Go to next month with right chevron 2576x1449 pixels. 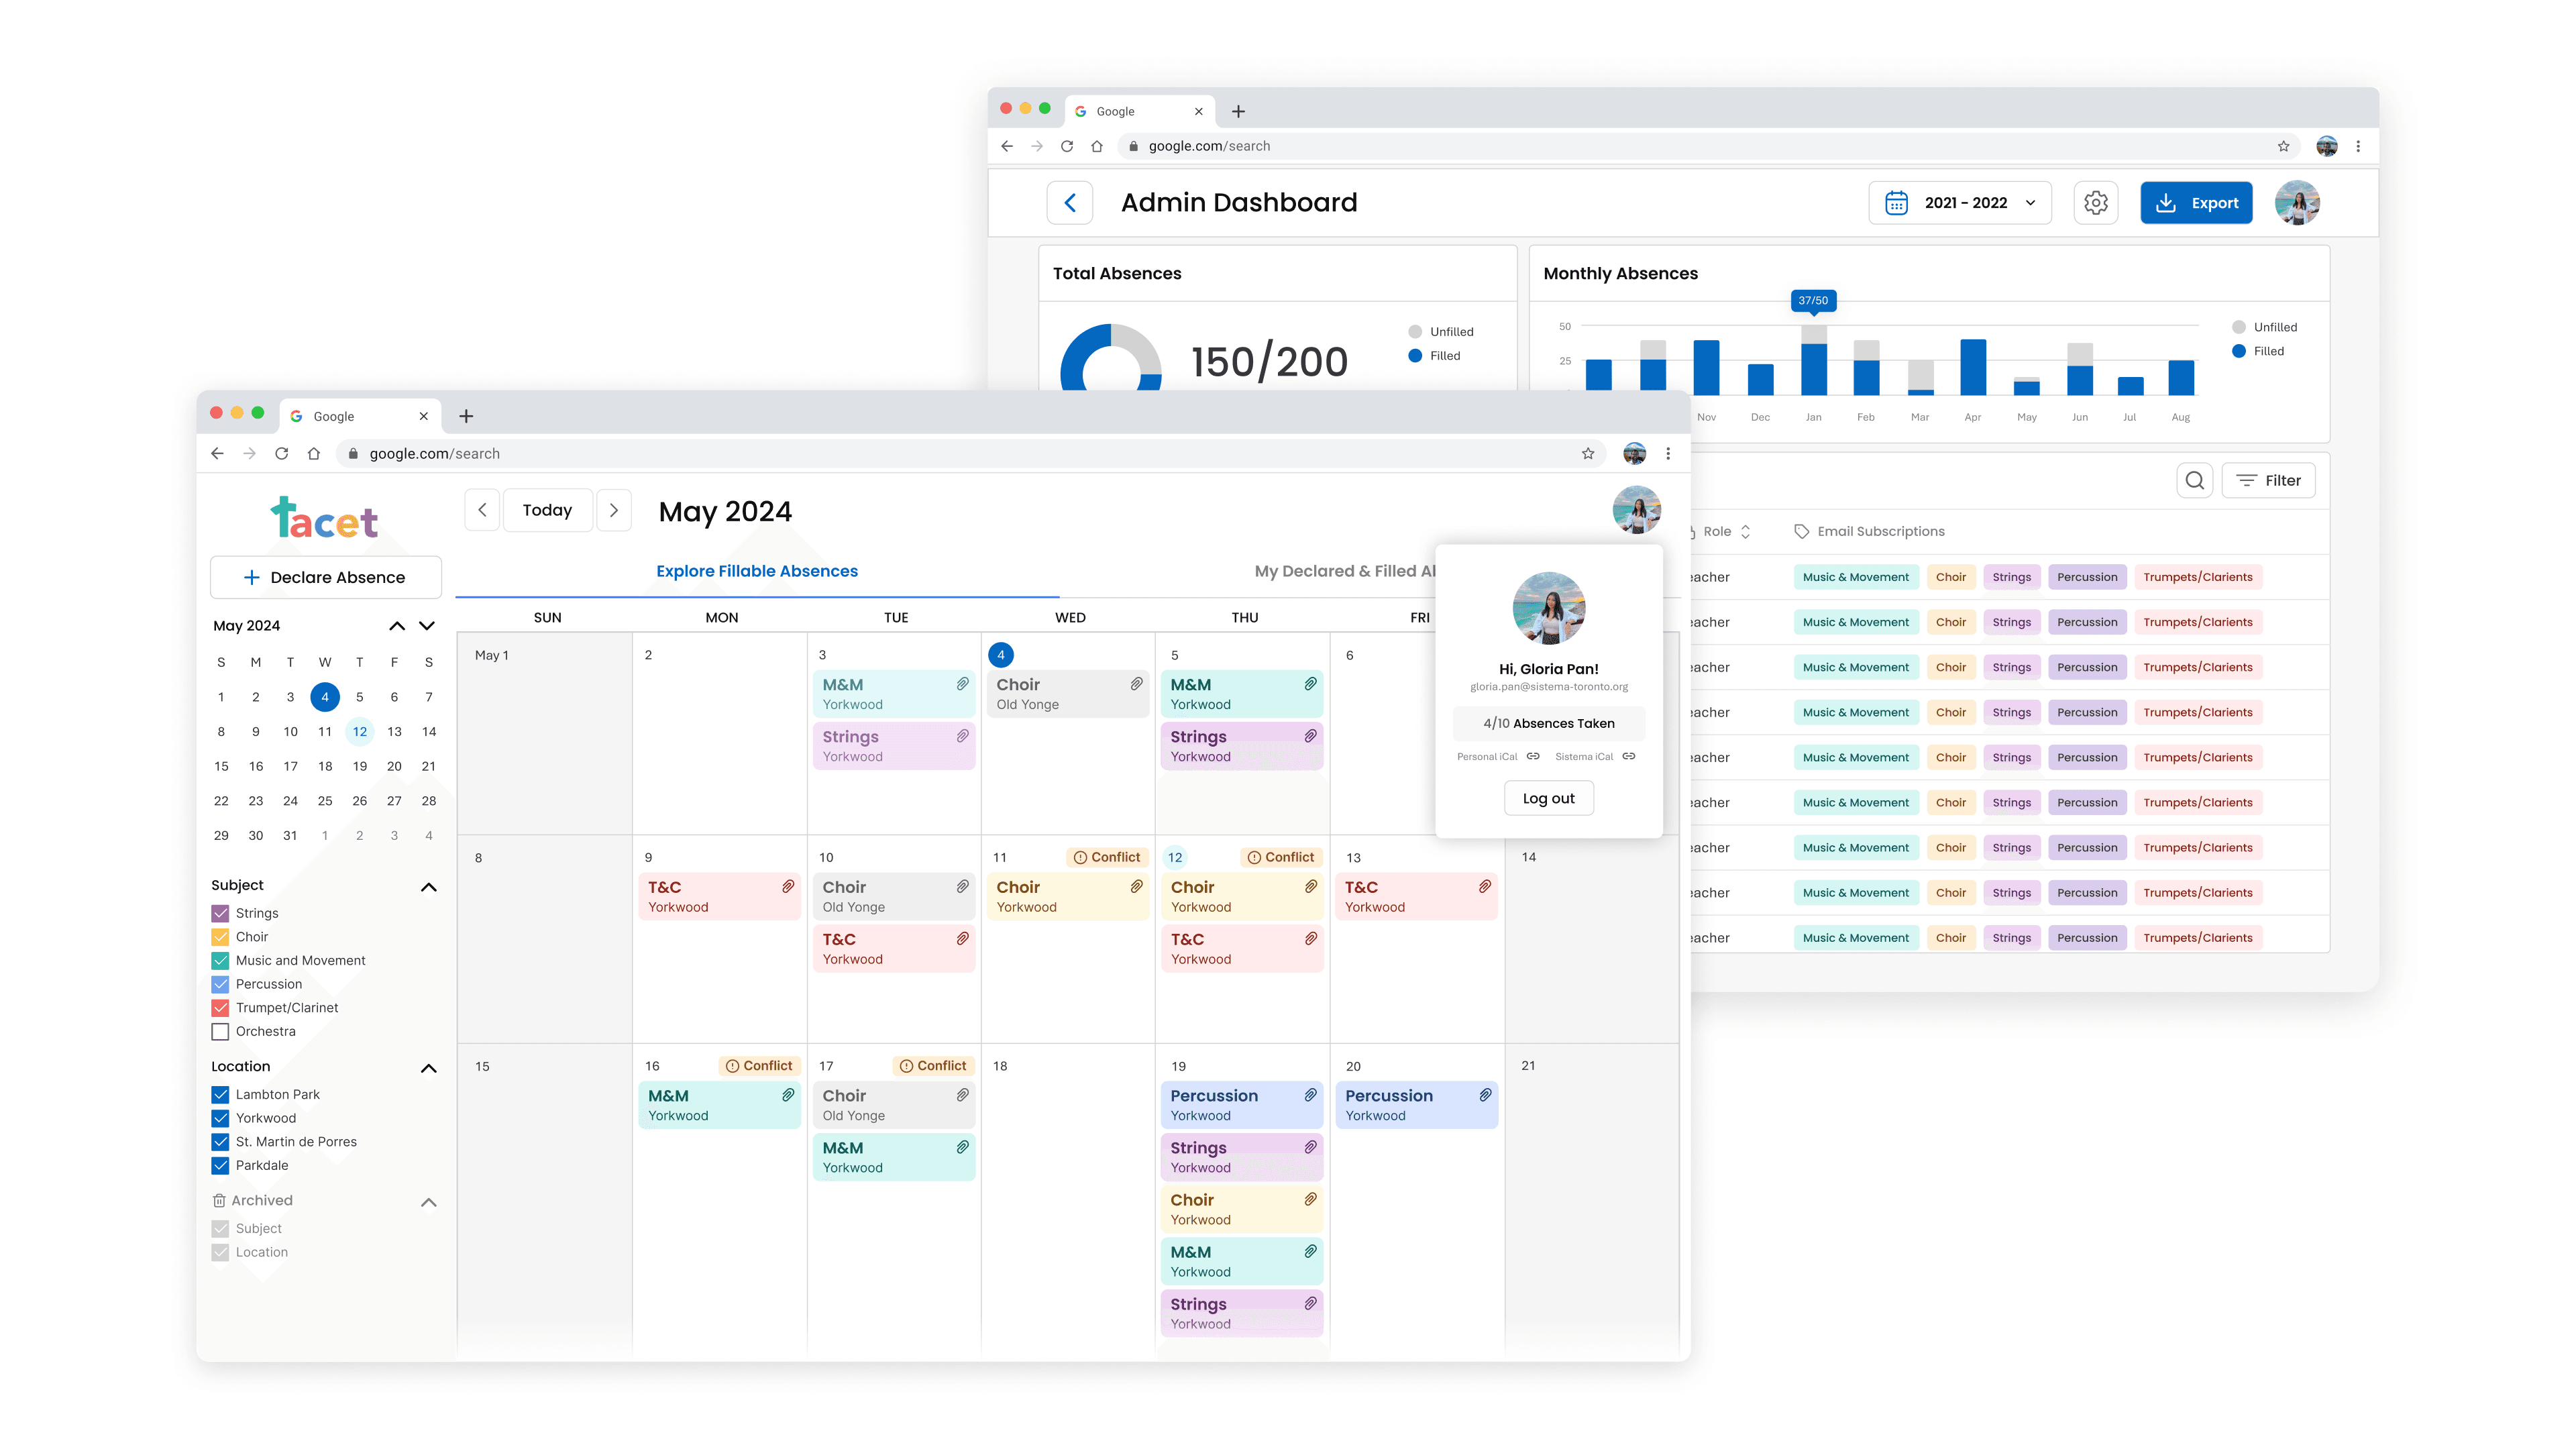click(x=613, y=510)
